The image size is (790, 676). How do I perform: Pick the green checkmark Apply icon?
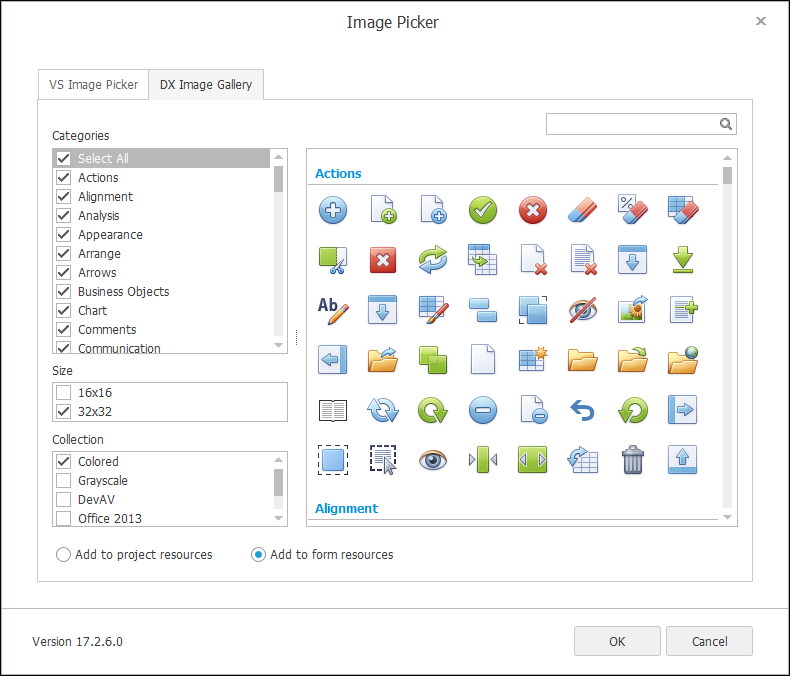tap(483, 210)
